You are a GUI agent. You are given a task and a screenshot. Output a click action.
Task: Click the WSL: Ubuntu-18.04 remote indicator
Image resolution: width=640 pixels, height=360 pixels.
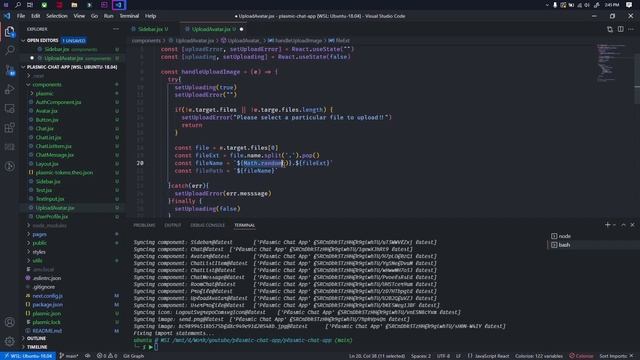tap(28, 356)
